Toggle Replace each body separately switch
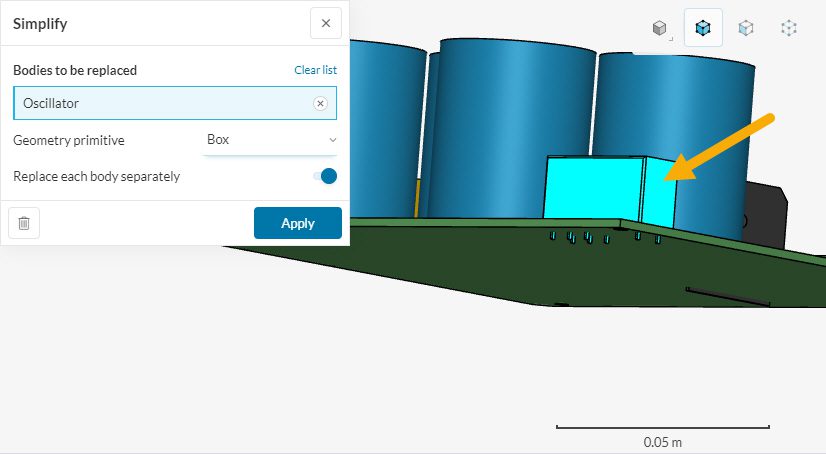The height and width of the screenshot is (454, 826). pyautogui.click(x=324, y=176)
